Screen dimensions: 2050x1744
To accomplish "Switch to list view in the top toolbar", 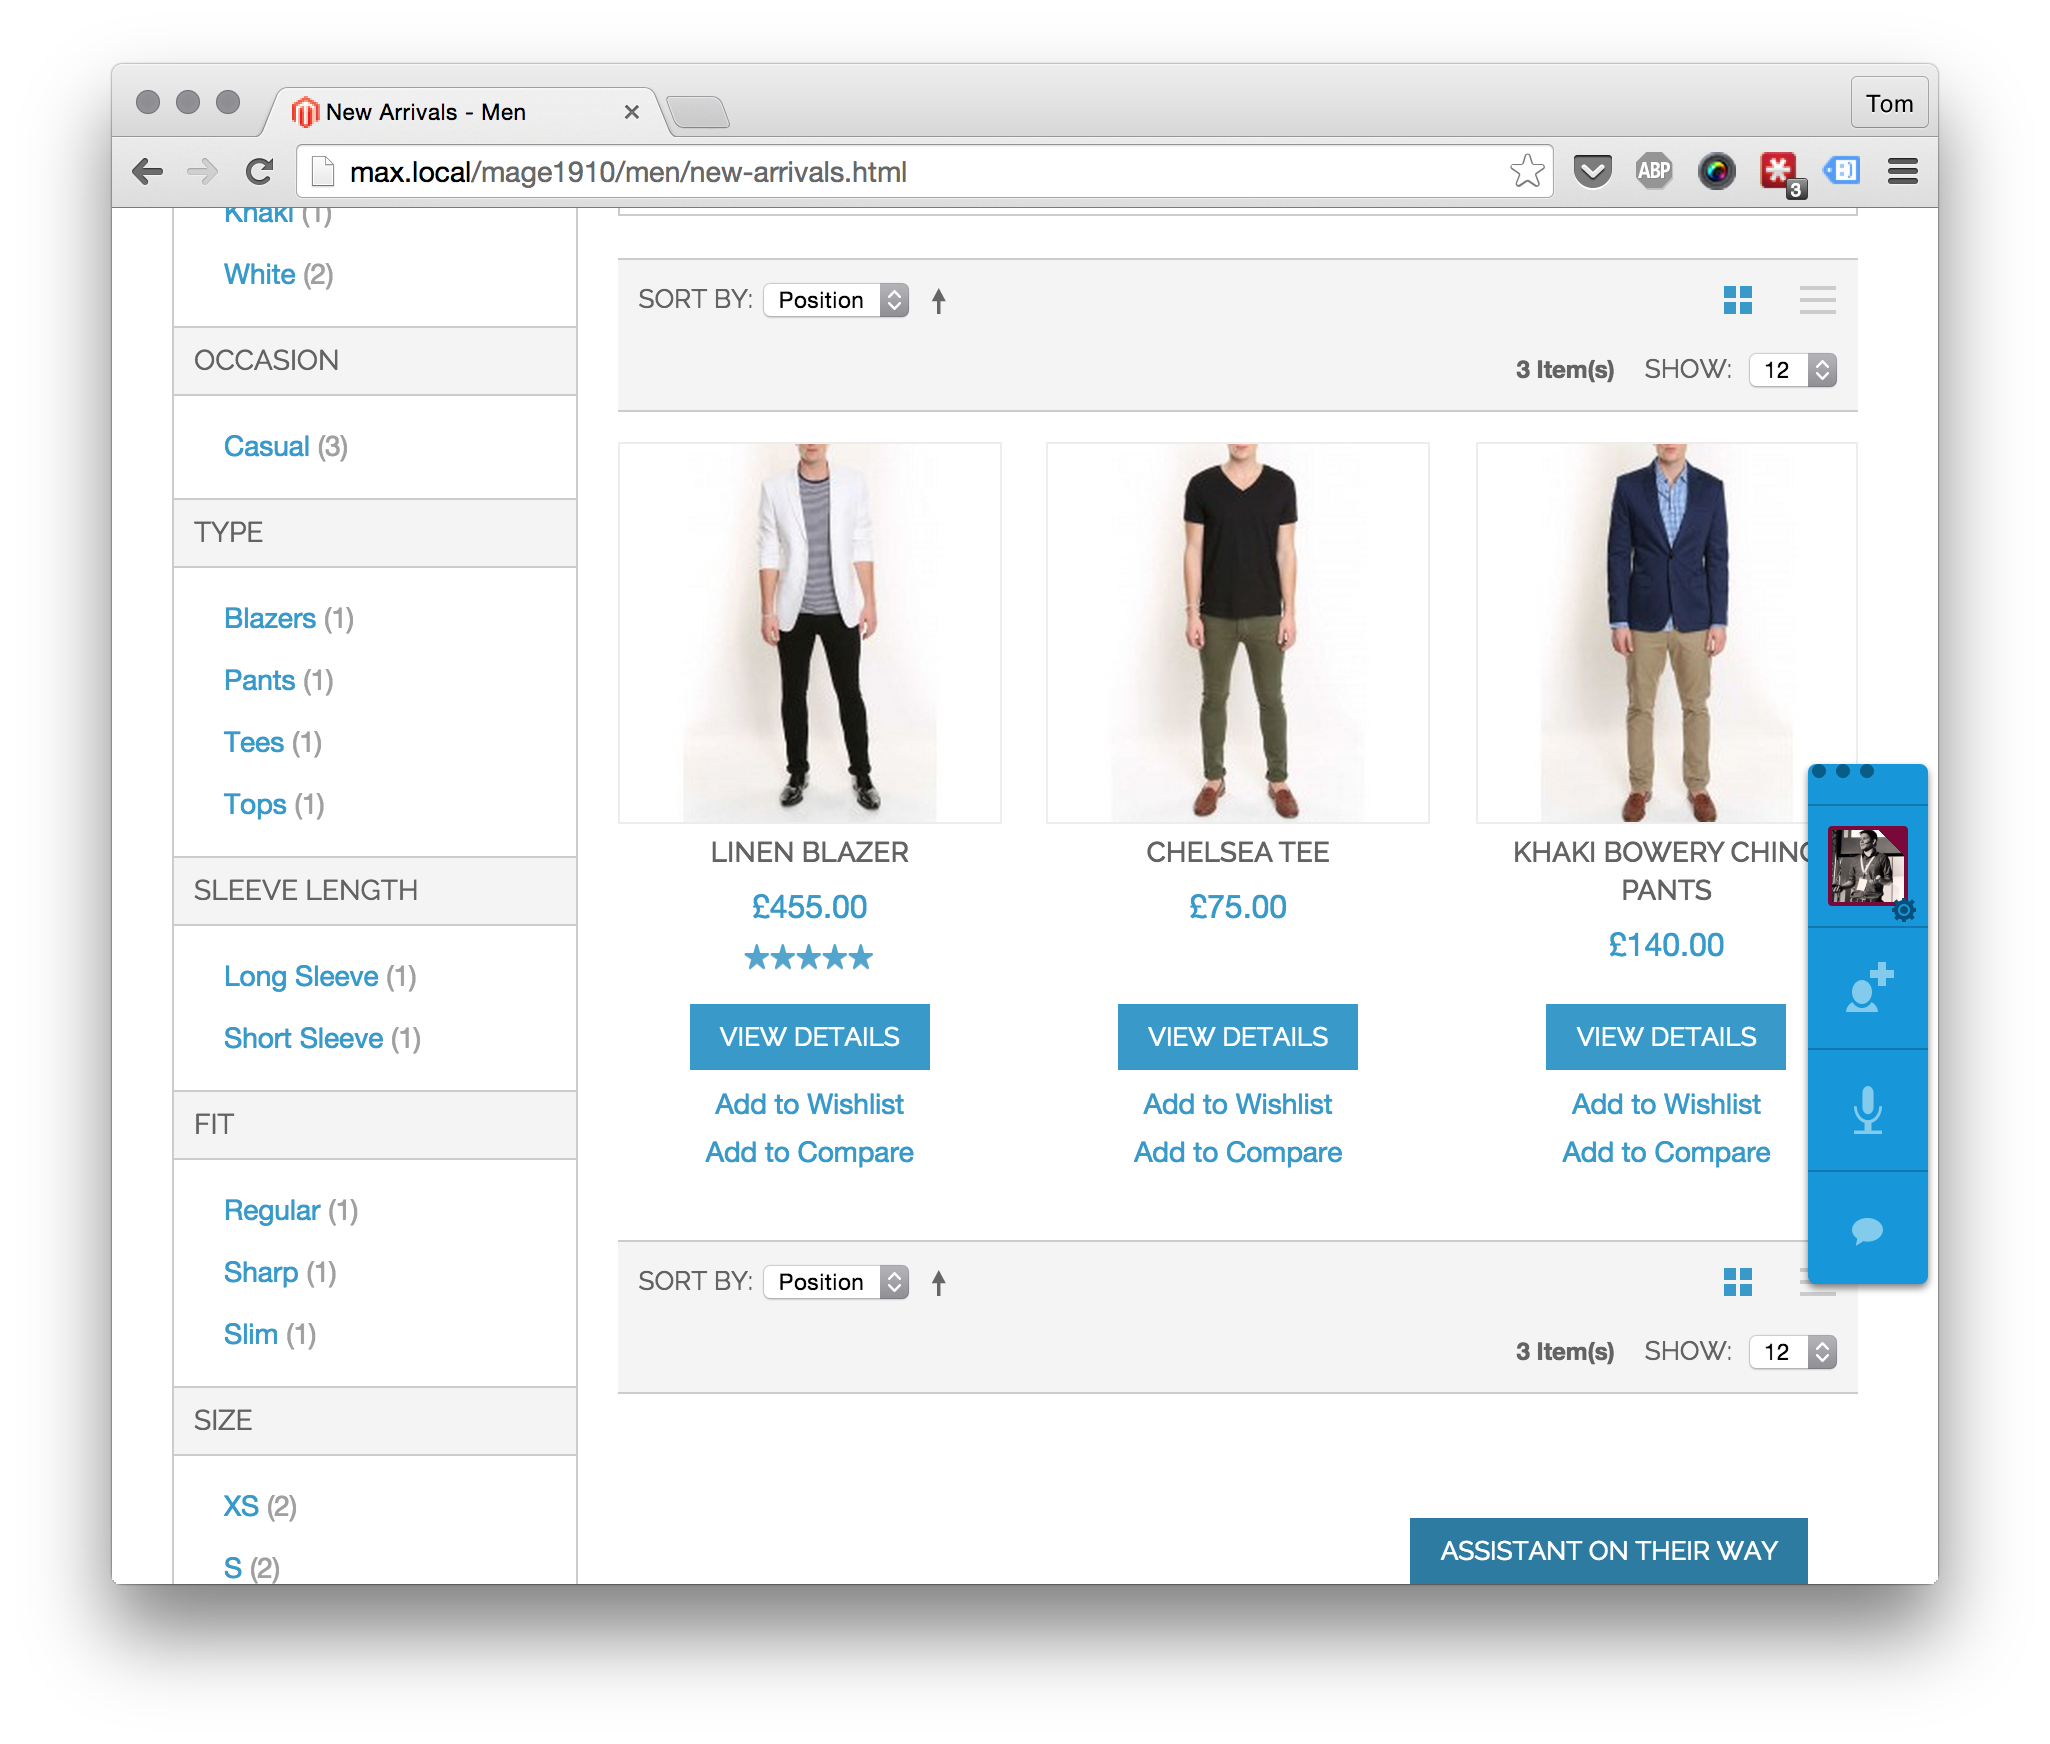I will [1817, 300].
